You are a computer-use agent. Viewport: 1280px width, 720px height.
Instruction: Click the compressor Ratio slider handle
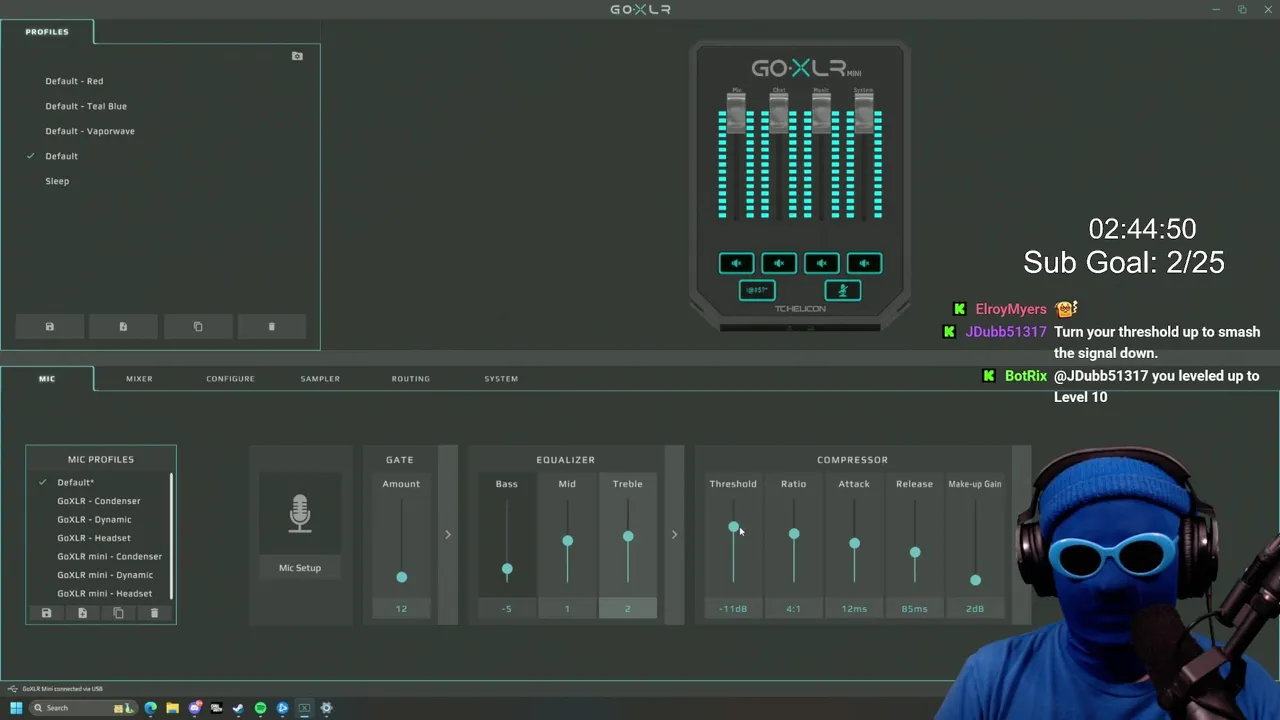(794, 534)
